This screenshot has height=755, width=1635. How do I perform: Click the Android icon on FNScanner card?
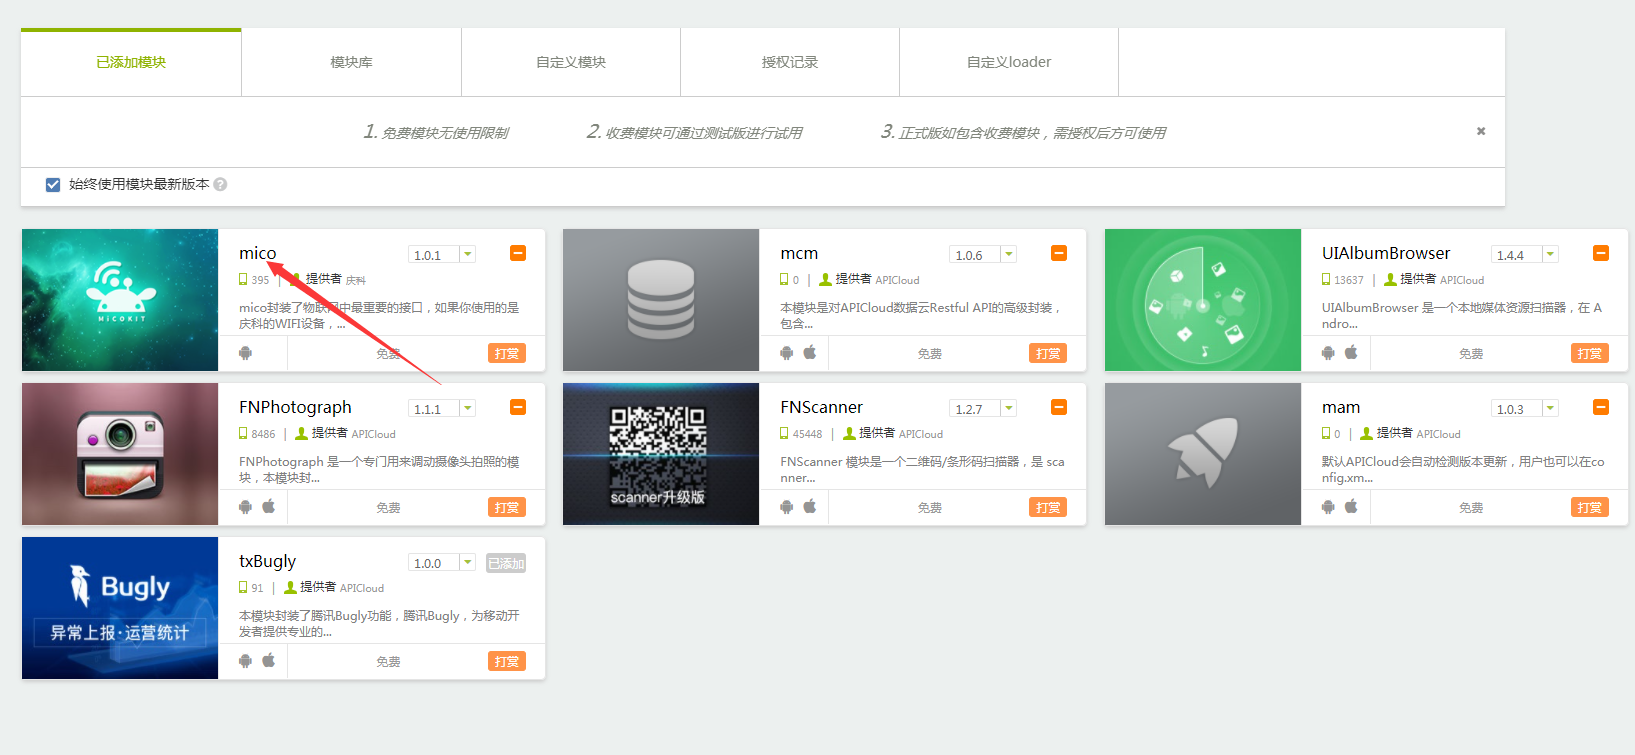click(x=787, y=507)
